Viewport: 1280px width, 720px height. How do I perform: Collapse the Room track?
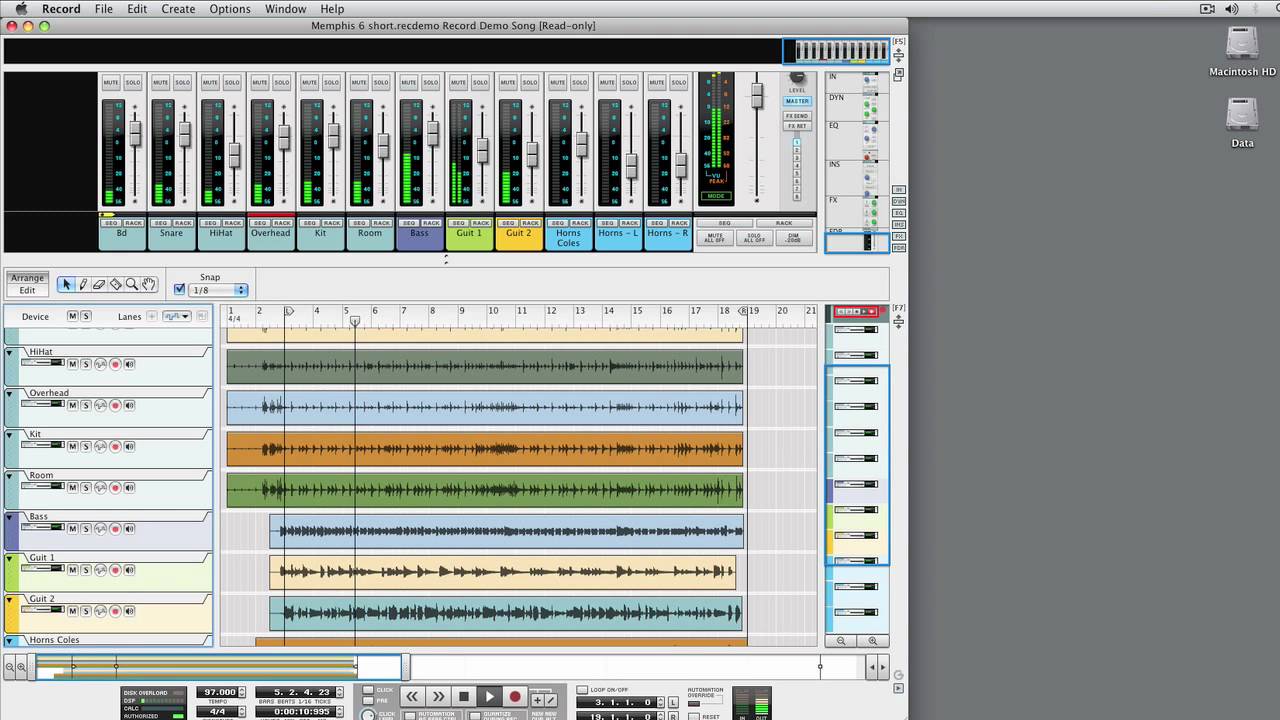tap(10, 475)
